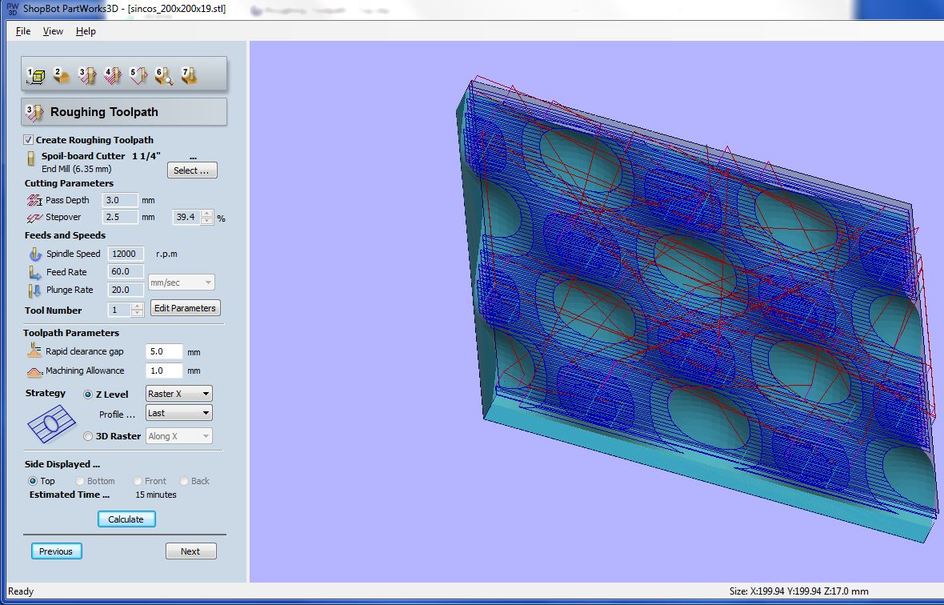Adjust the Stepover percent spinner arrows
The image size is (944, 605).
click(207, 217)
